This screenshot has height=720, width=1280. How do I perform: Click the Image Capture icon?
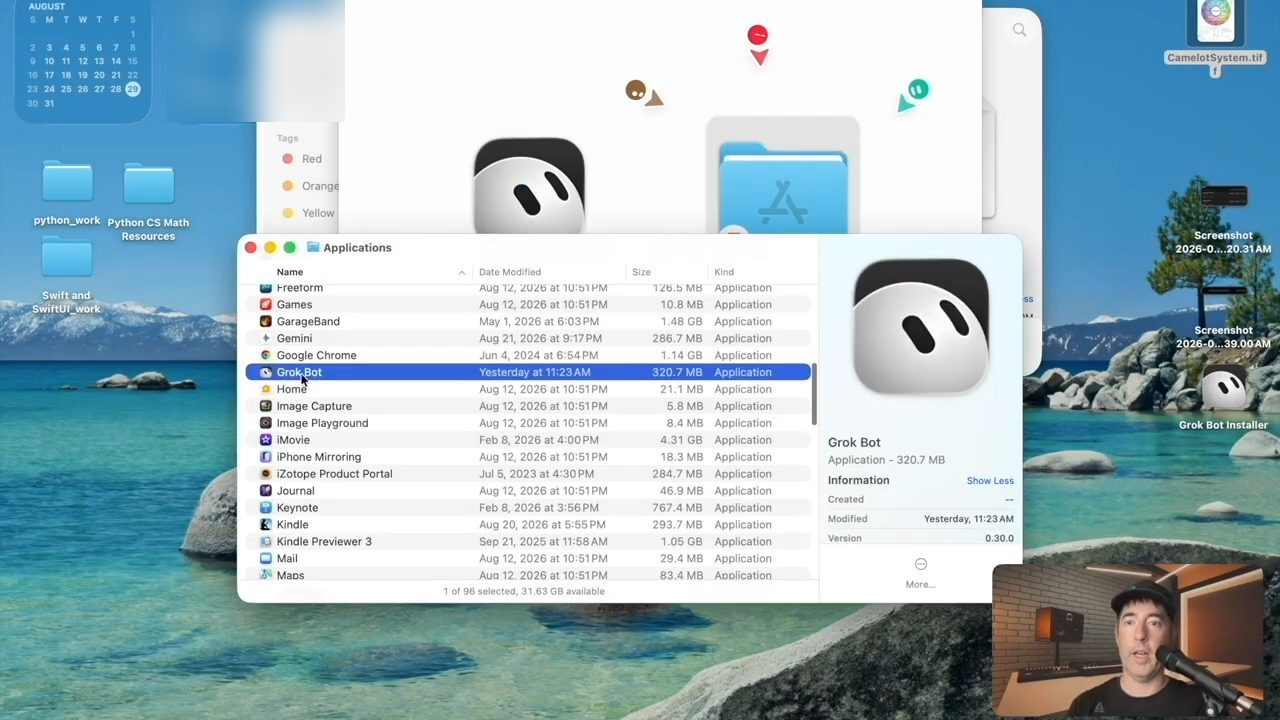click(265, 406)
